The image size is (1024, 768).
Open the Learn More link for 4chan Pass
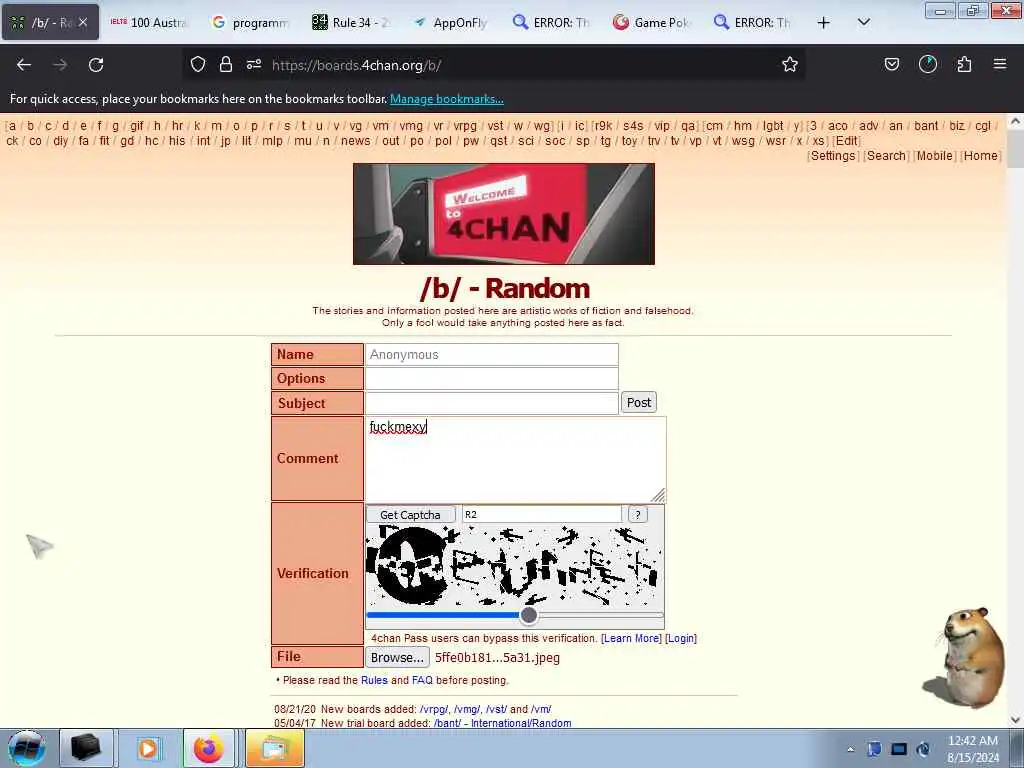(631, 639)
